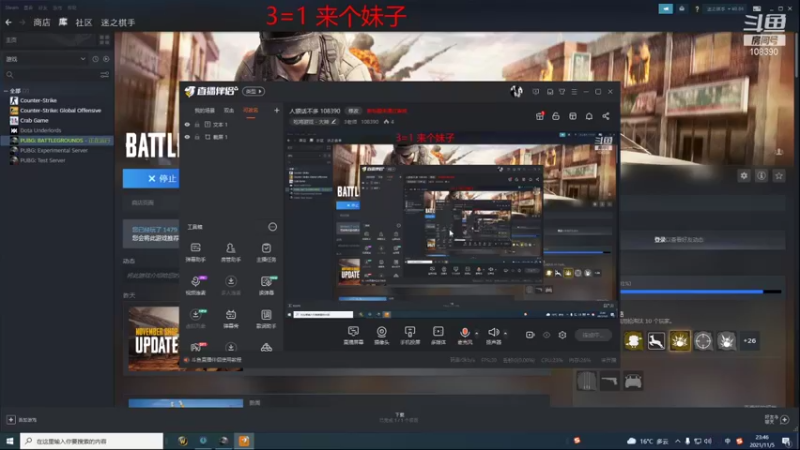Screen dimensions: 800x450
Task: Open the 弹幕助手 tool
Action: (195, 253)
